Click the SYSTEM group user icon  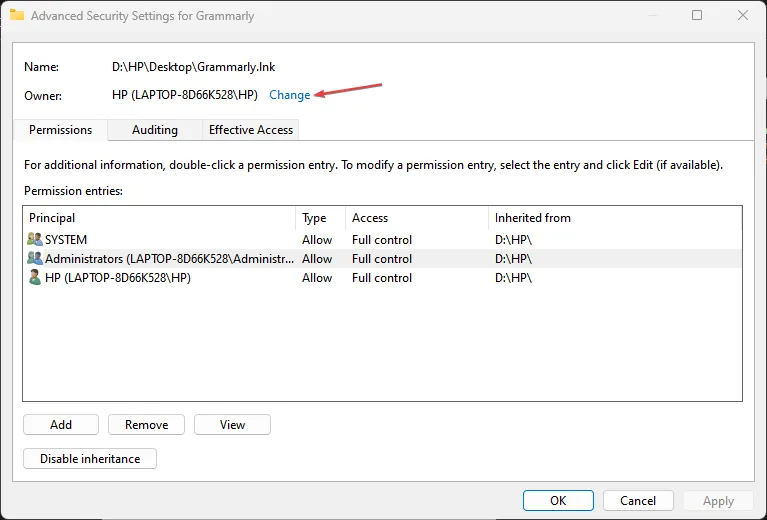tap(35, 239)
